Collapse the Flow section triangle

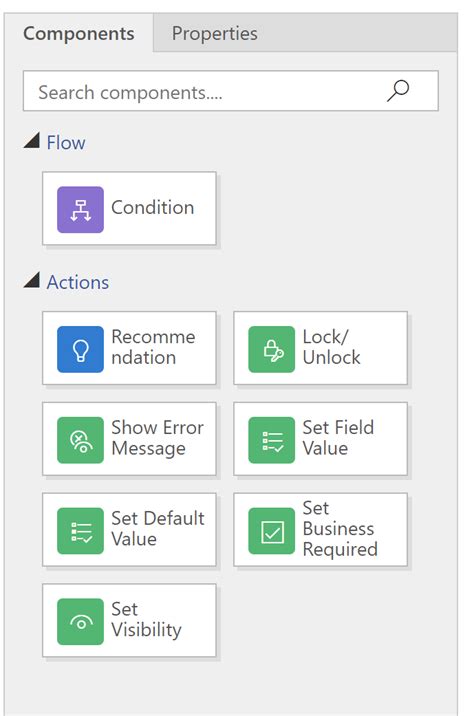point(32,141)
